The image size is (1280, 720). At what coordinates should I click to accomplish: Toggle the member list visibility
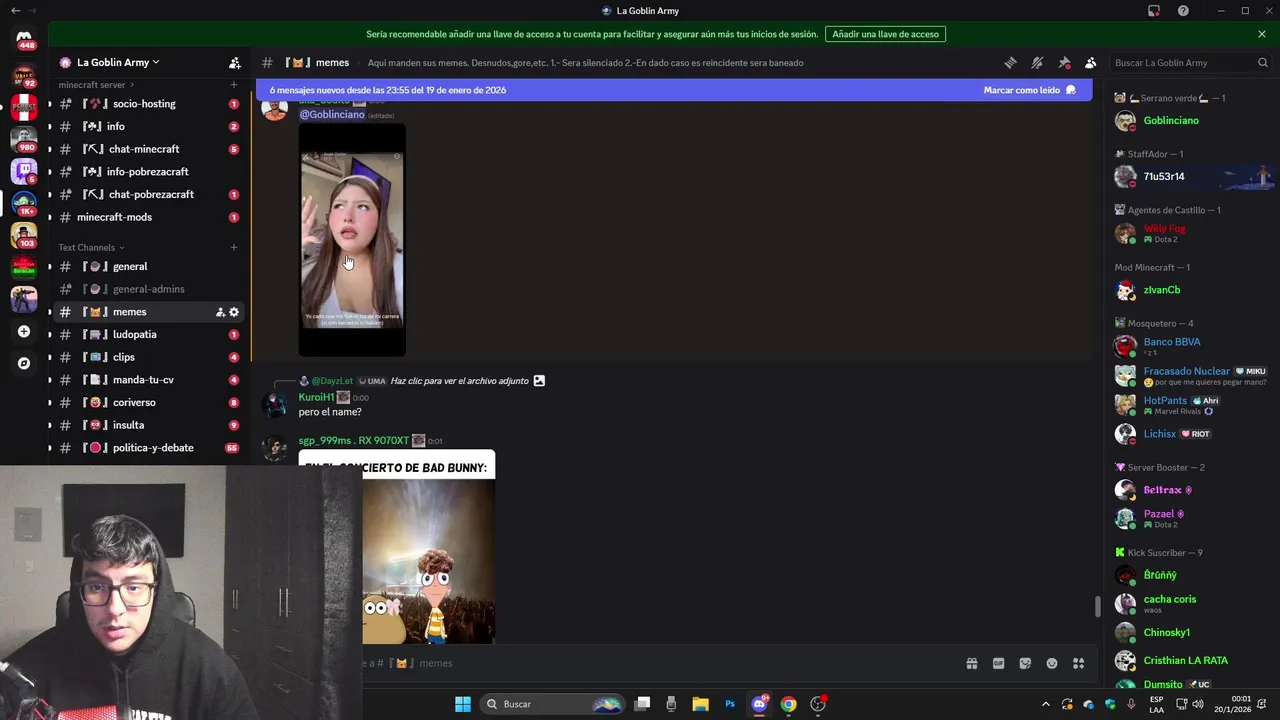point(1091,62)
